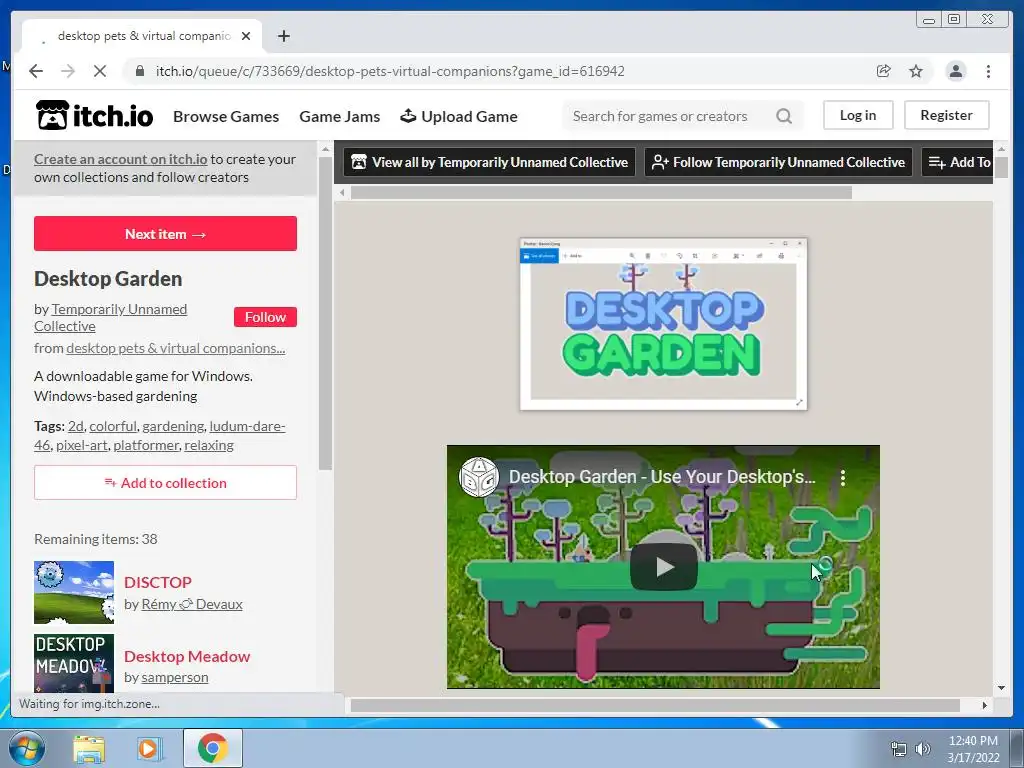Add Desktop Garden to collection

click(165, 483)
